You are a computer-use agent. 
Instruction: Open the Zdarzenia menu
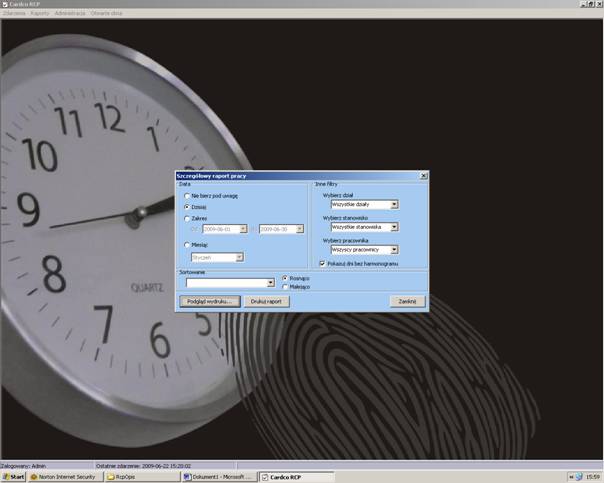tap(14, 13)
